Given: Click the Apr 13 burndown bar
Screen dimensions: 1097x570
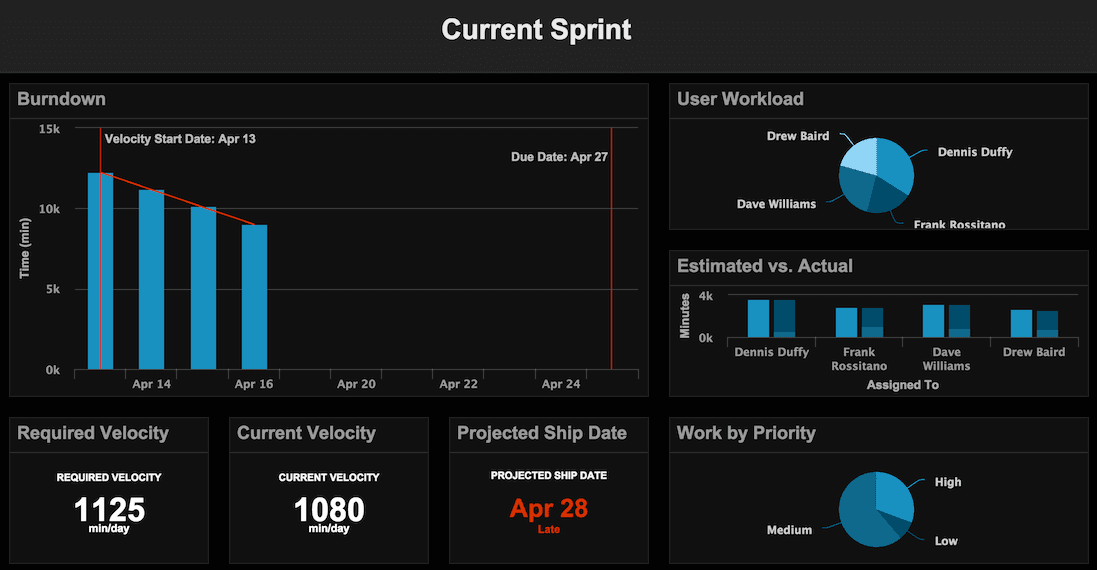Looking at the screenshot, I should (100, 271).
